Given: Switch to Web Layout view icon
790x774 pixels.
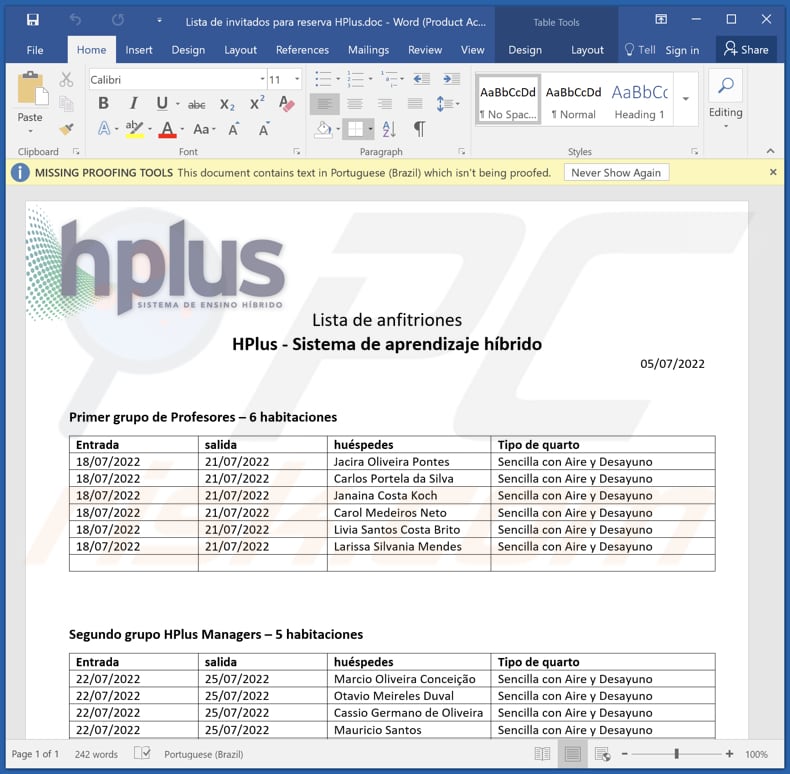Looking at the screenshot, I should [603, 754].
